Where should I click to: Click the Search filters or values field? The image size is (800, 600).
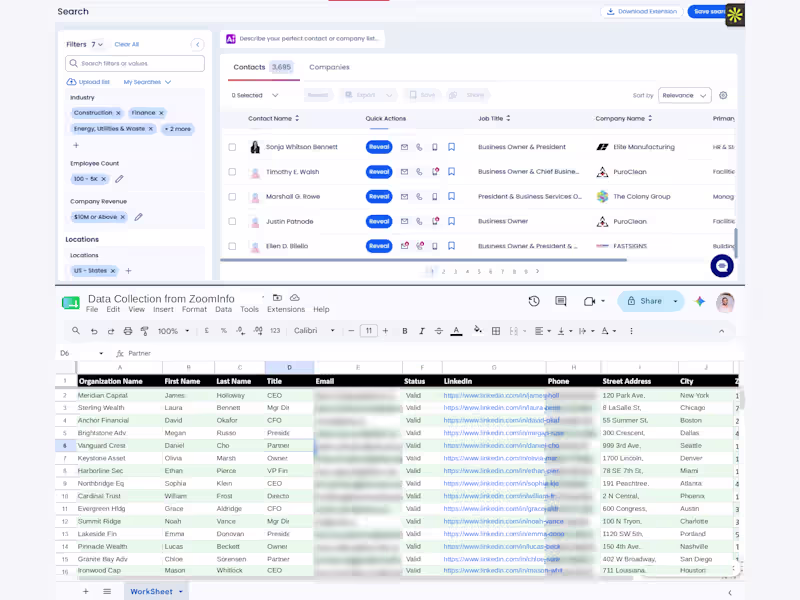(x=135, y=63)
